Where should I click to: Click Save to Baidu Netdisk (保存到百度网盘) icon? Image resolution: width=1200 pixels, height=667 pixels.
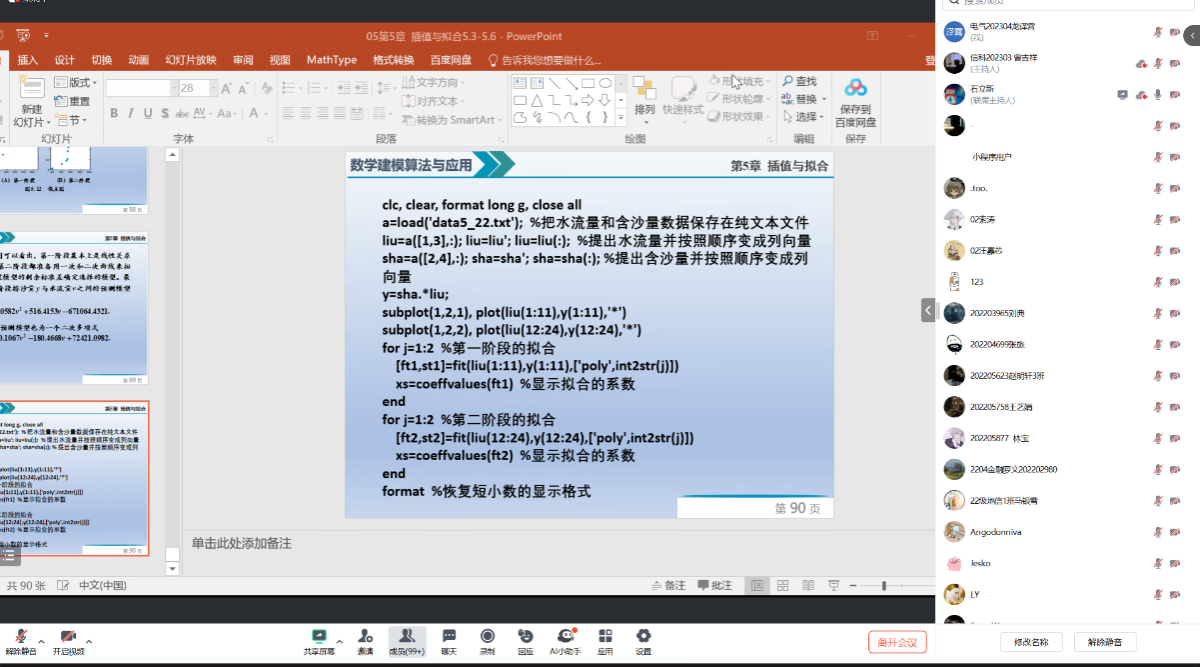coord(855,101)
